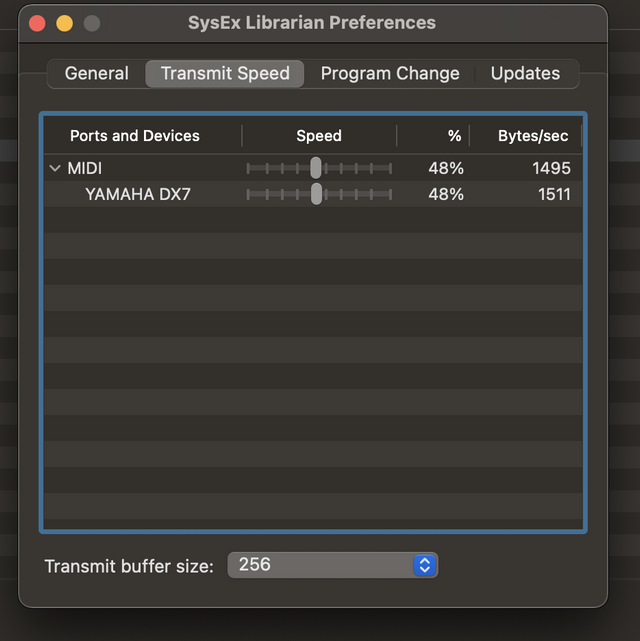Open the Program Change tab
Screen dimensions: 640x641
point(390,73)
